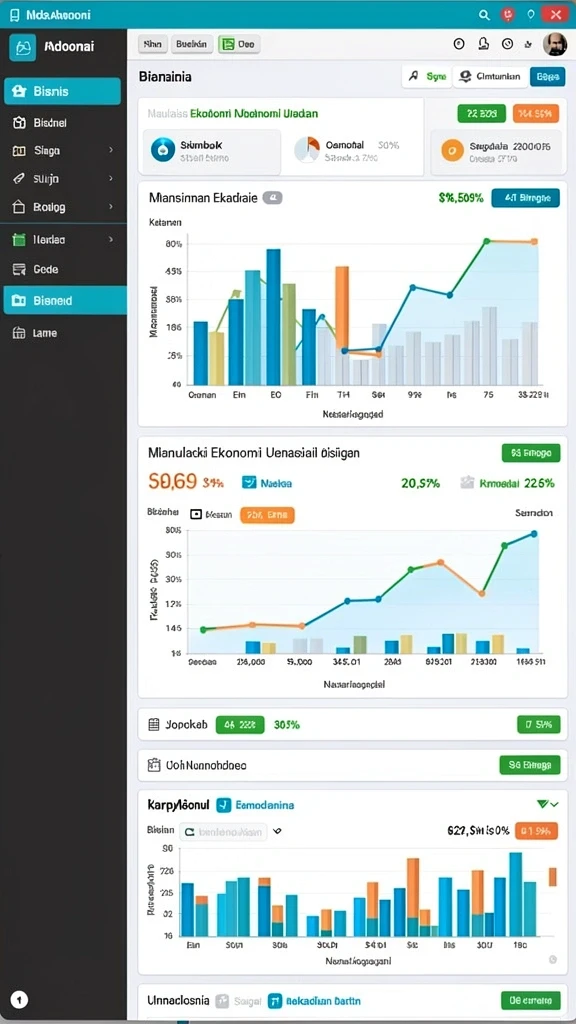Click the chevron next to Bisian dropdown
The image size is (576, 1024).
tap(278, 831)
